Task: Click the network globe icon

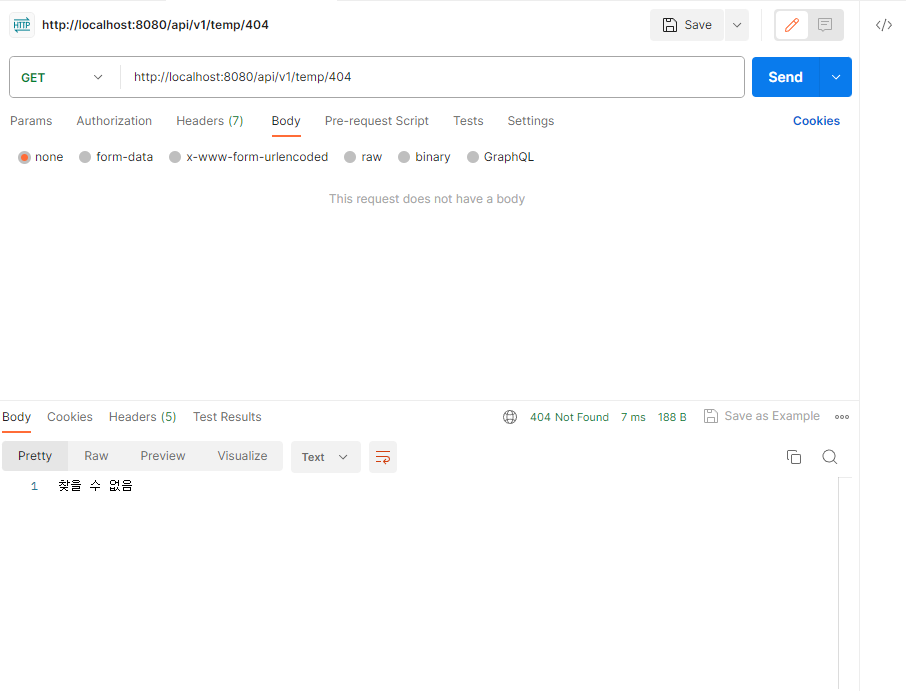Action: click(510, 417)
